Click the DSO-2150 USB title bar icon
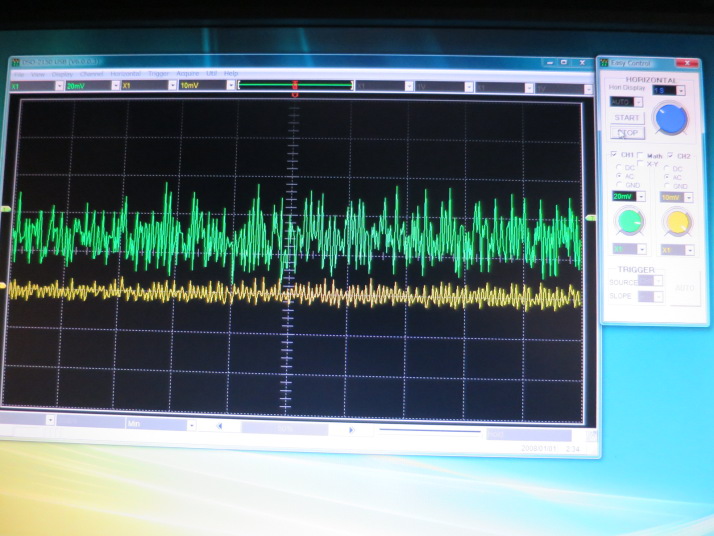The image size is (714, 536). 15,62
